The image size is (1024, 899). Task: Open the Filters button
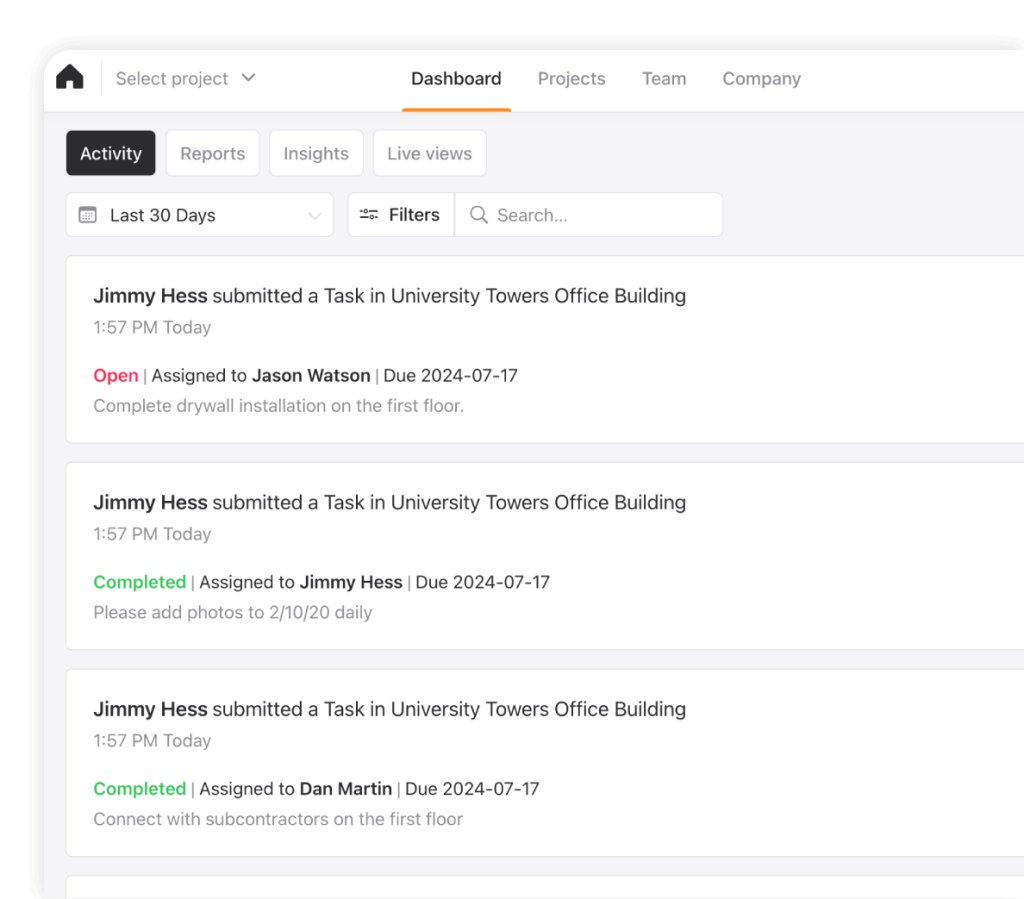point(401,215)
